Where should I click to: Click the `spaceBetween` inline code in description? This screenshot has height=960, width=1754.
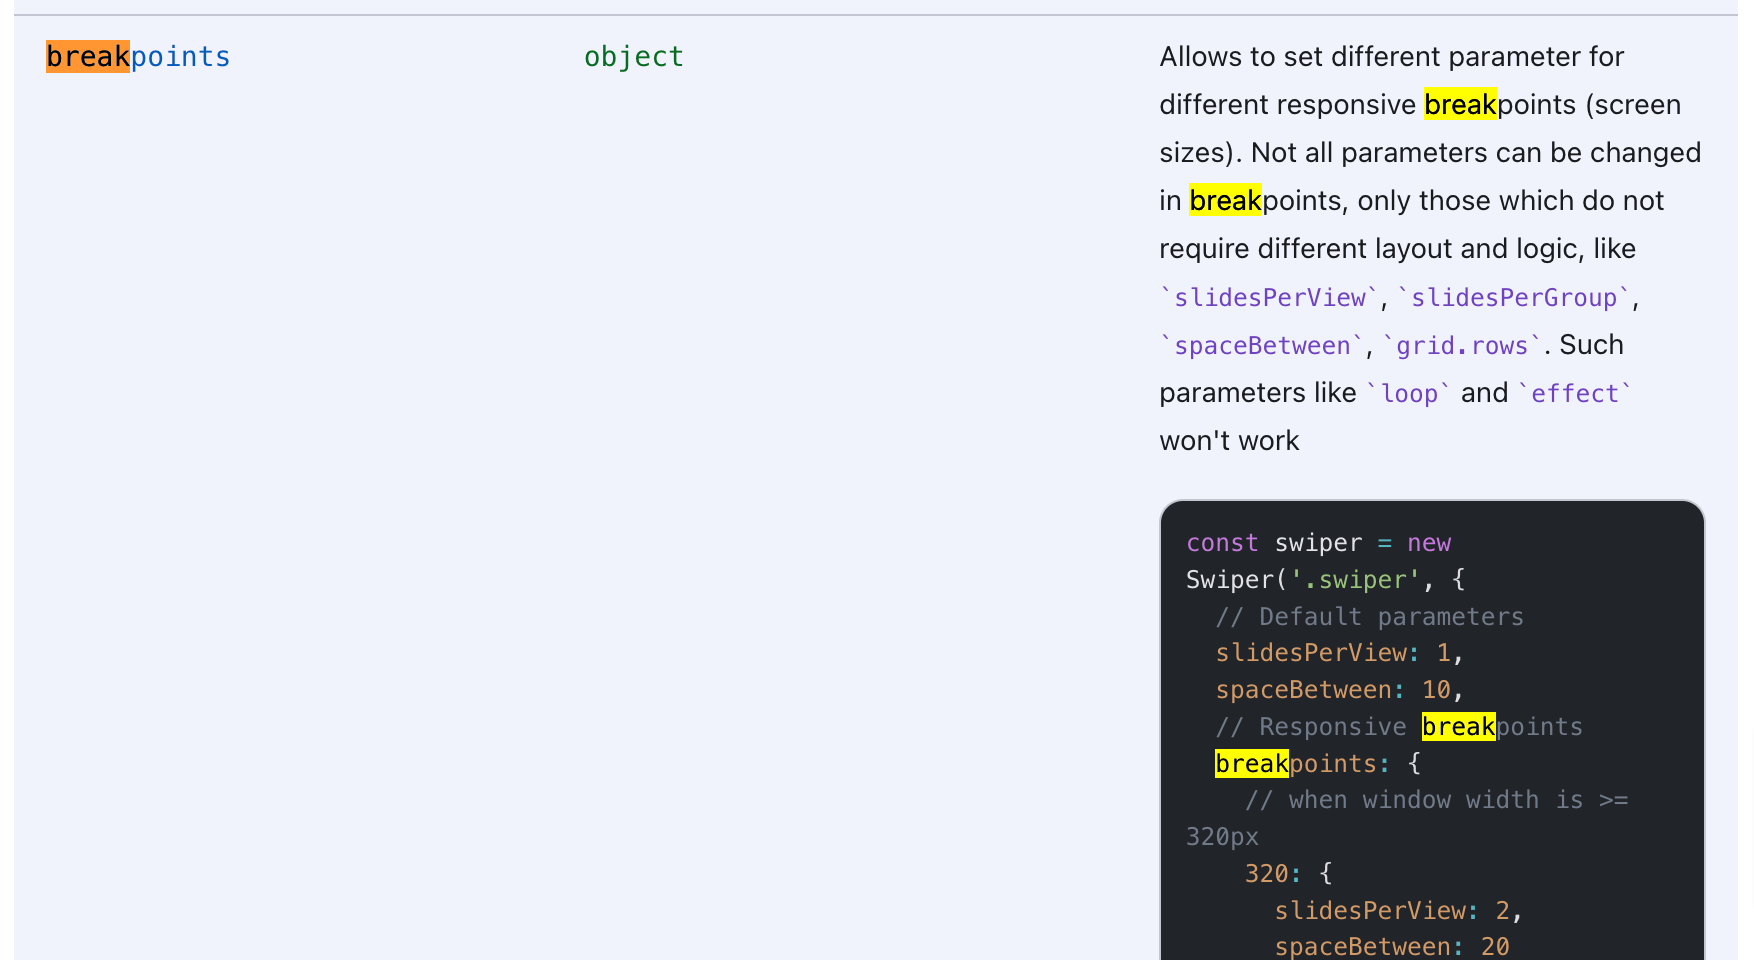1261,346
